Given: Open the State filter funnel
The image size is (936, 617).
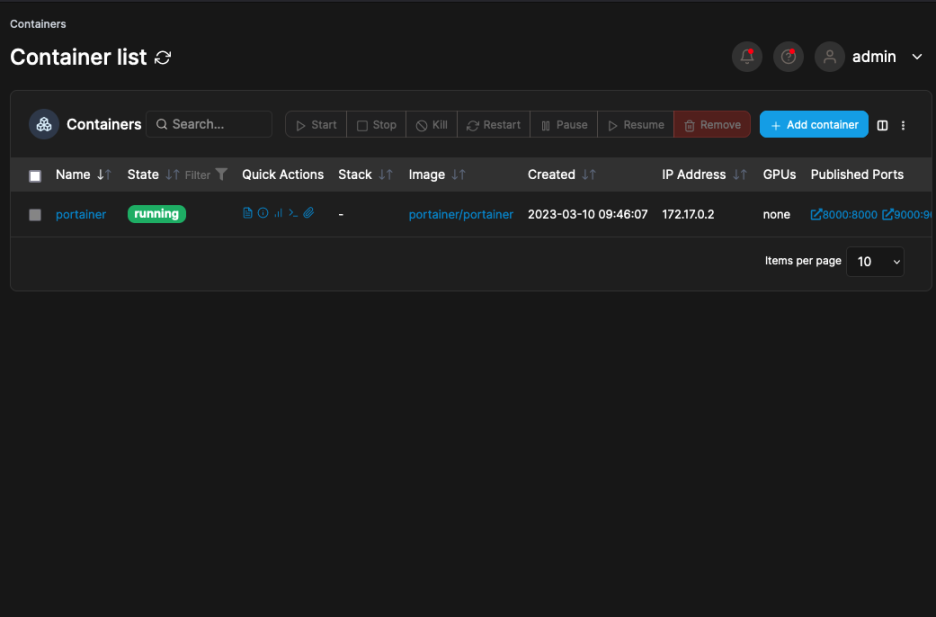Looking at the screenshot, I should pos(221,174).
